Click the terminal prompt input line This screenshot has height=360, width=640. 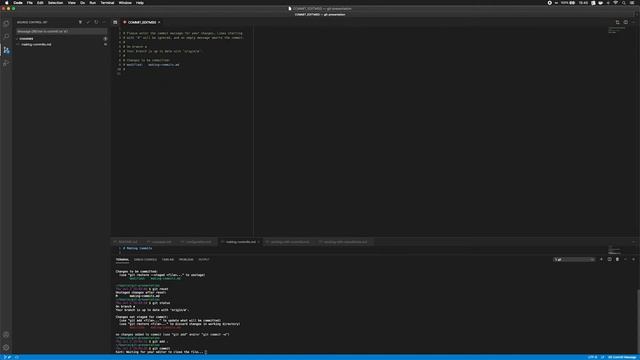[161, 352]
